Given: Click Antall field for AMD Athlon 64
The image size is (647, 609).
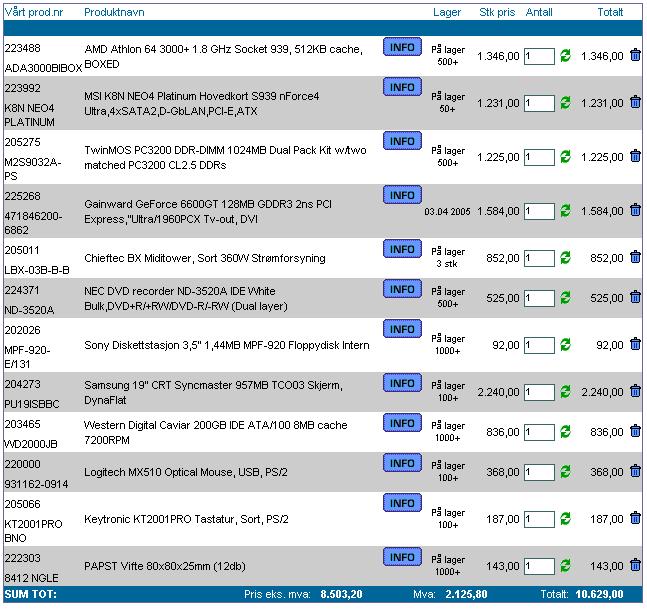Looking at the screenshot, I should 539,56.
